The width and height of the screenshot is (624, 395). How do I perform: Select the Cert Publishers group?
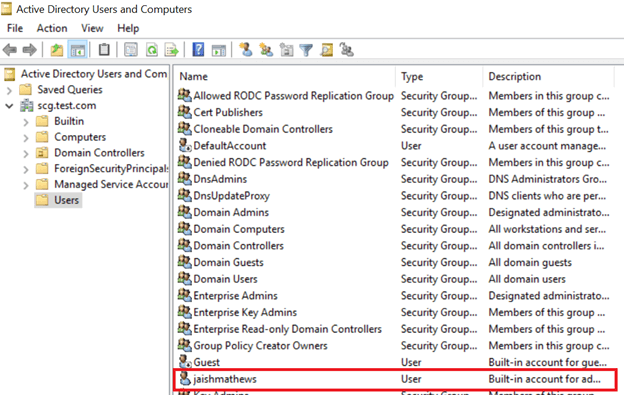[x=228, y=113]
